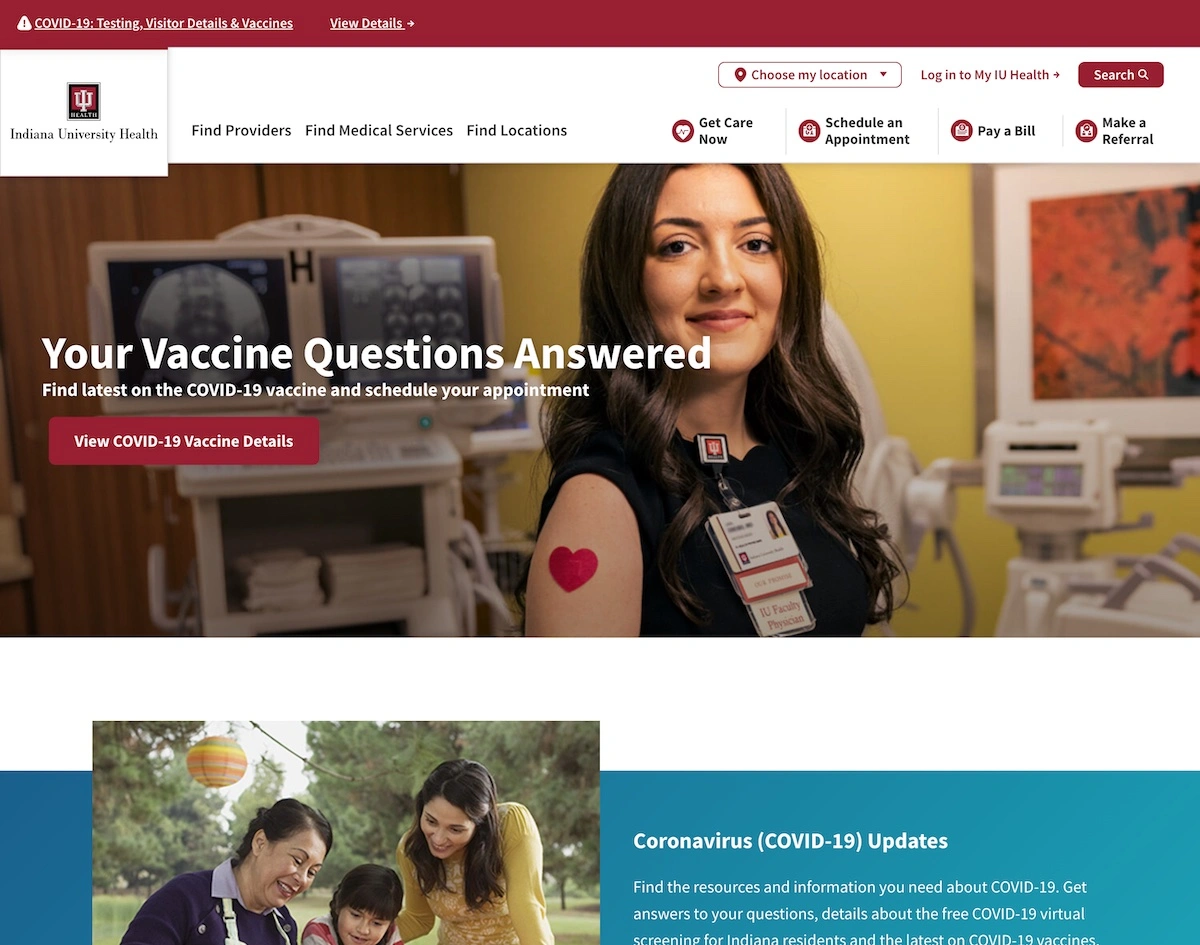Open the Find Providers menu

tap(241, 130)
